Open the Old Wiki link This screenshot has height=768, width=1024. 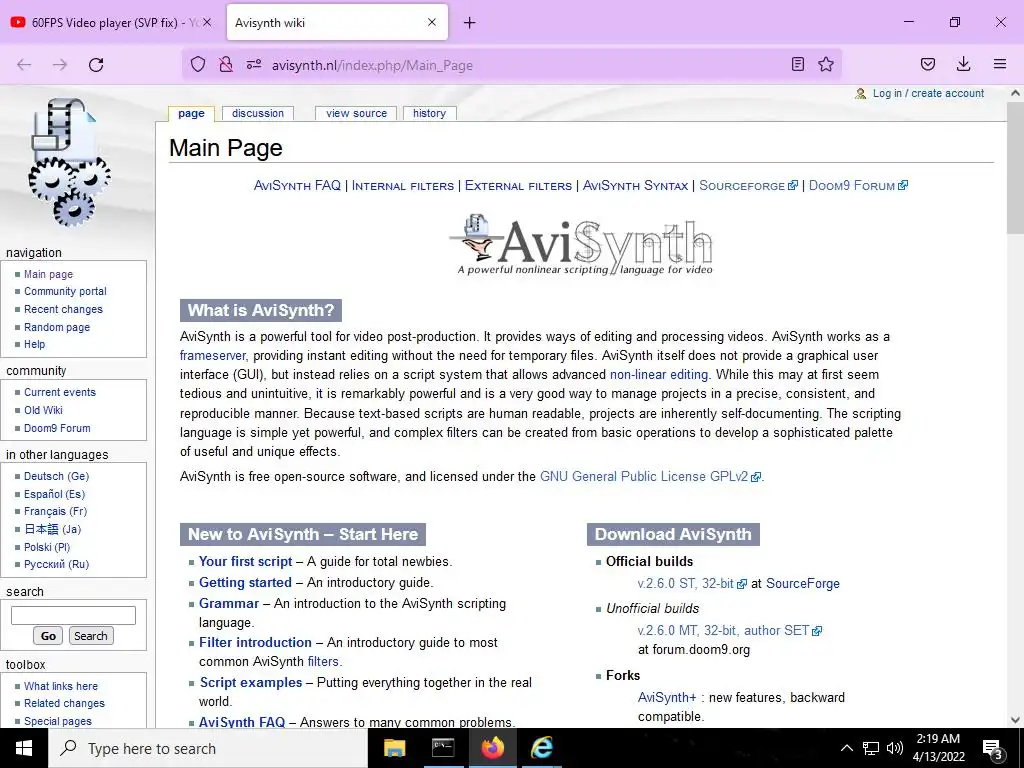[43, 410]
